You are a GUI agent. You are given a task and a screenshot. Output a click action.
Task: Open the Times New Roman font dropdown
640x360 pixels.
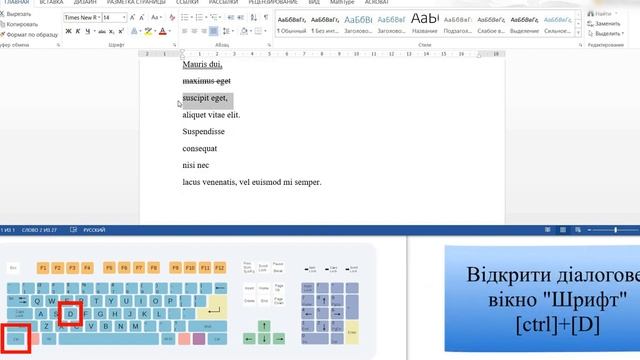(x=99, y=18)
